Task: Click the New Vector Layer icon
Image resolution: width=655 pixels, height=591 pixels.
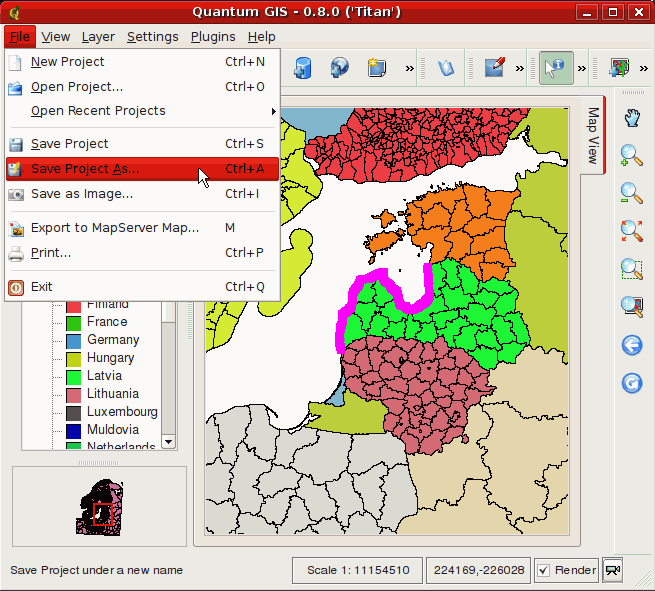Action: [376, 68]
